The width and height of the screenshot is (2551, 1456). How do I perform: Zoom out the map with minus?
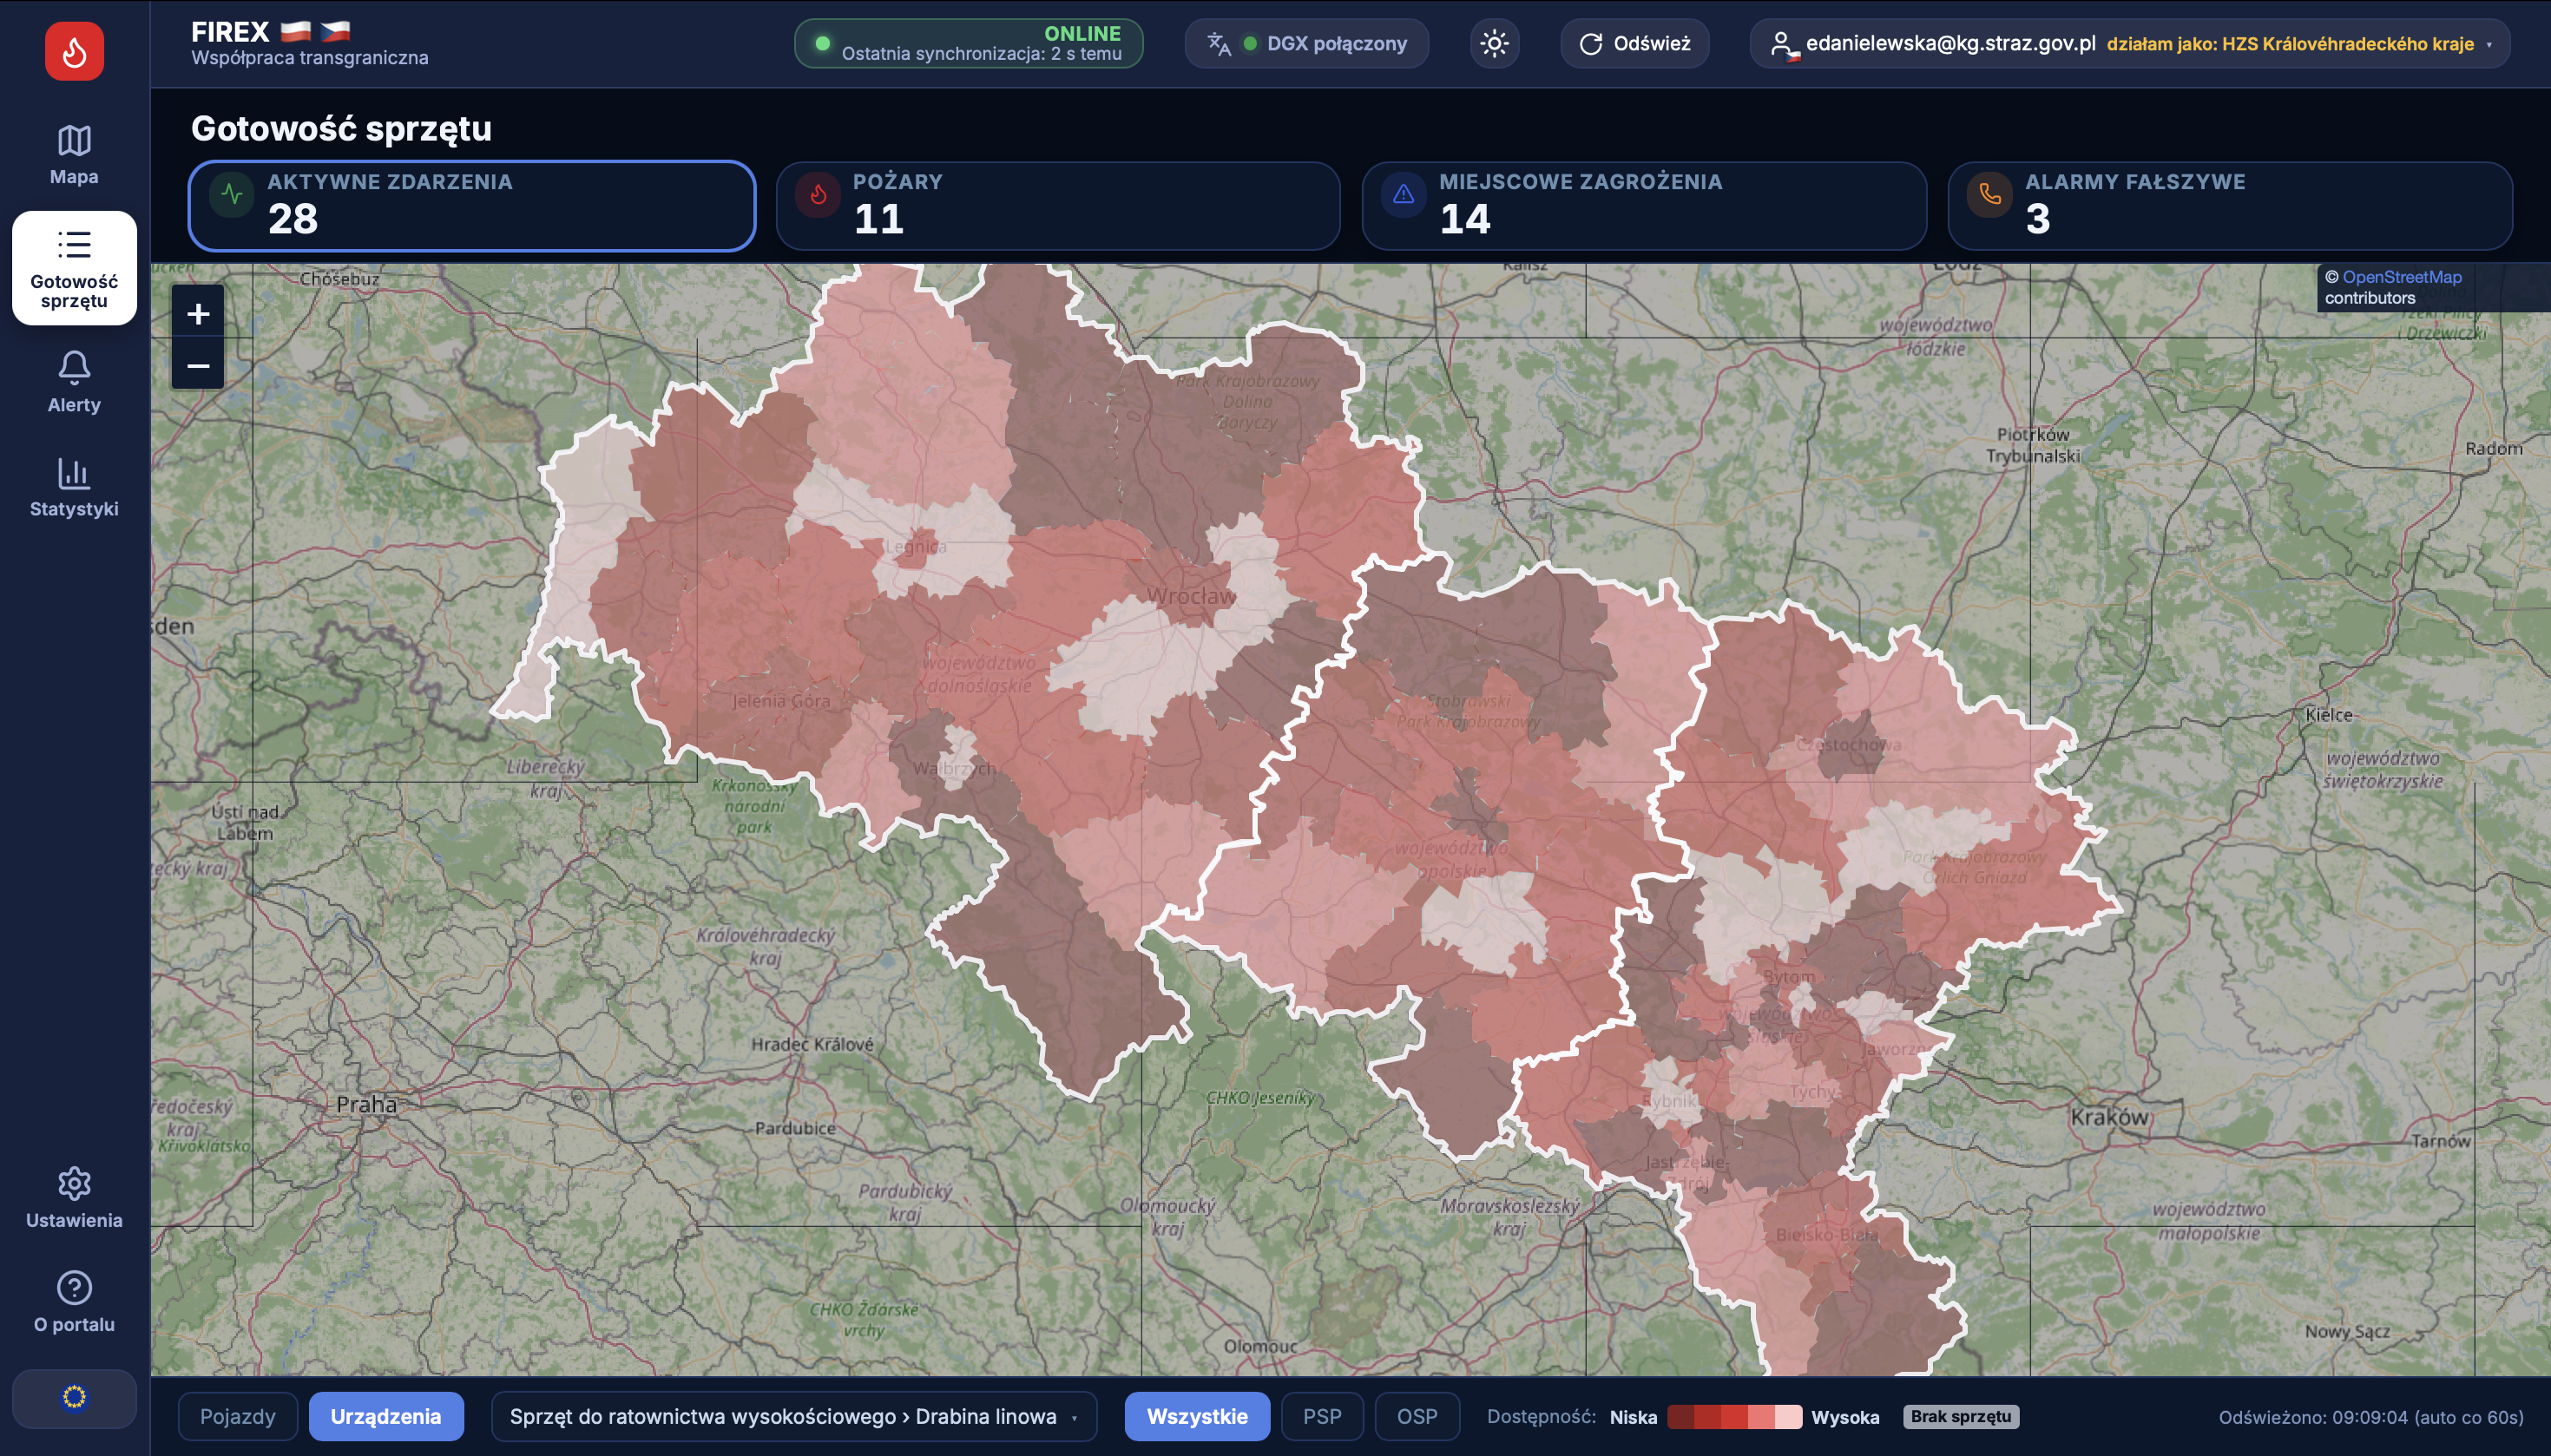tap(198, 365)
